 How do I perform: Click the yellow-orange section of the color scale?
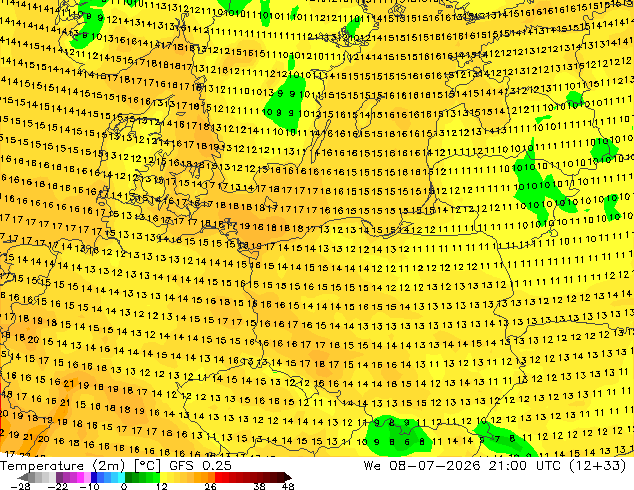pyautogui.click(x=187, y=477)
